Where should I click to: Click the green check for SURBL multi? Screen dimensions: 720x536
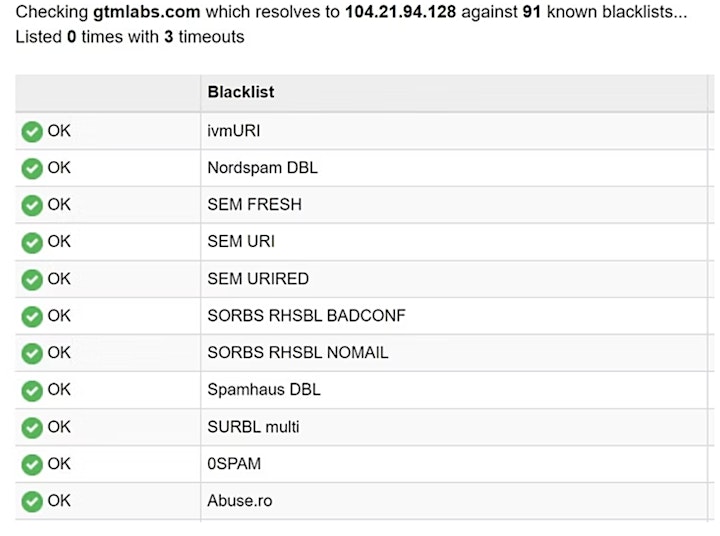[32, 428]
